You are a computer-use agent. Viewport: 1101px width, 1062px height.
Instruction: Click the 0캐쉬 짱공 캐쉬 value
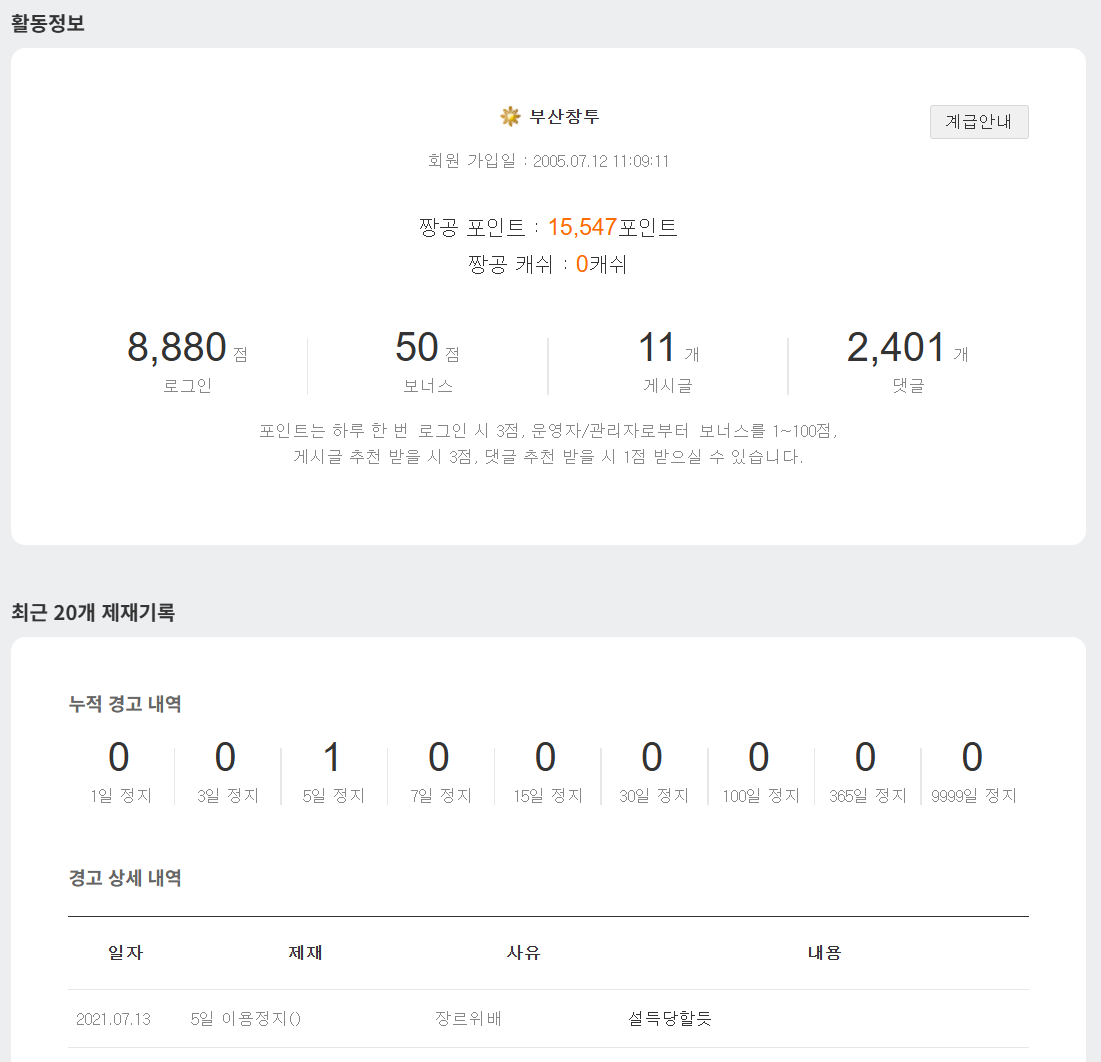tap(601, 265)
